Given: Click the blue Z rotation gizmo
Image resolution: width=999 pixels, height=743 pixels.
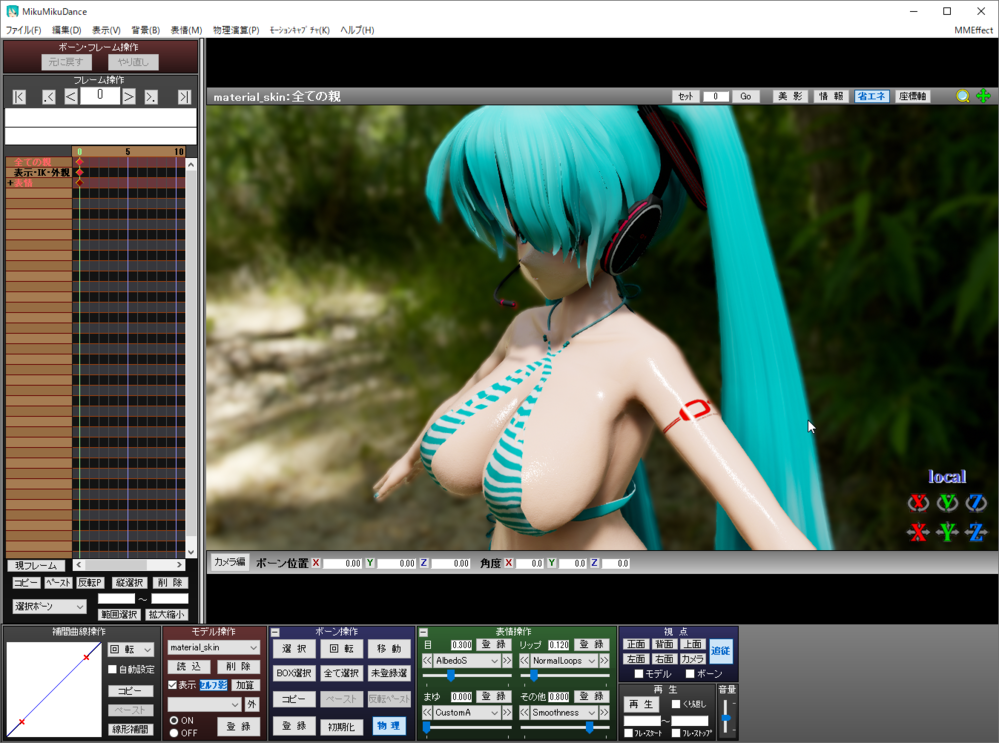Looking at the screenshot, I should pyautogui.click(x=976, y=503).
